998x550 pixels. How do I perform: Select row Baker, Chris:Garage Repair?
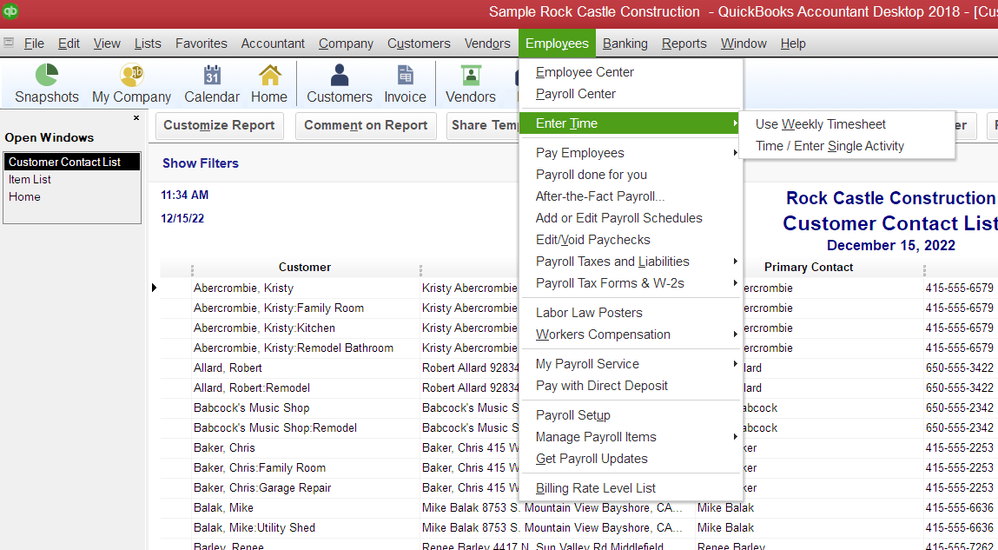click(262, 488)
